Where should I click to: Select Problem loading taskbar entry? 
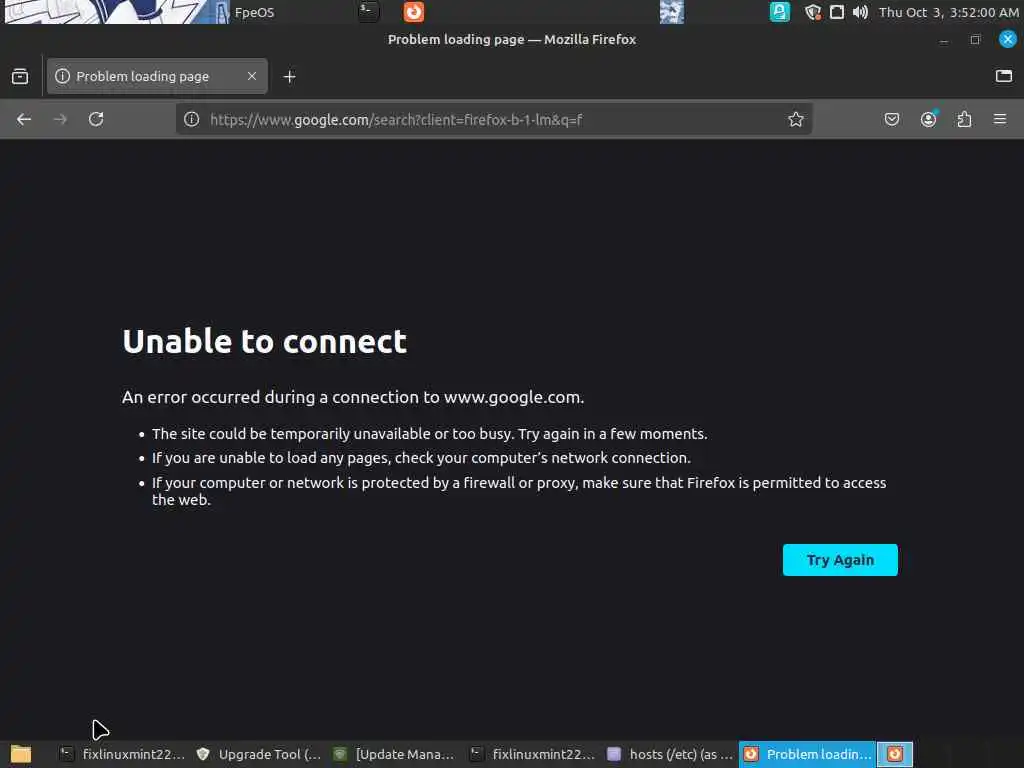[807, 754]
